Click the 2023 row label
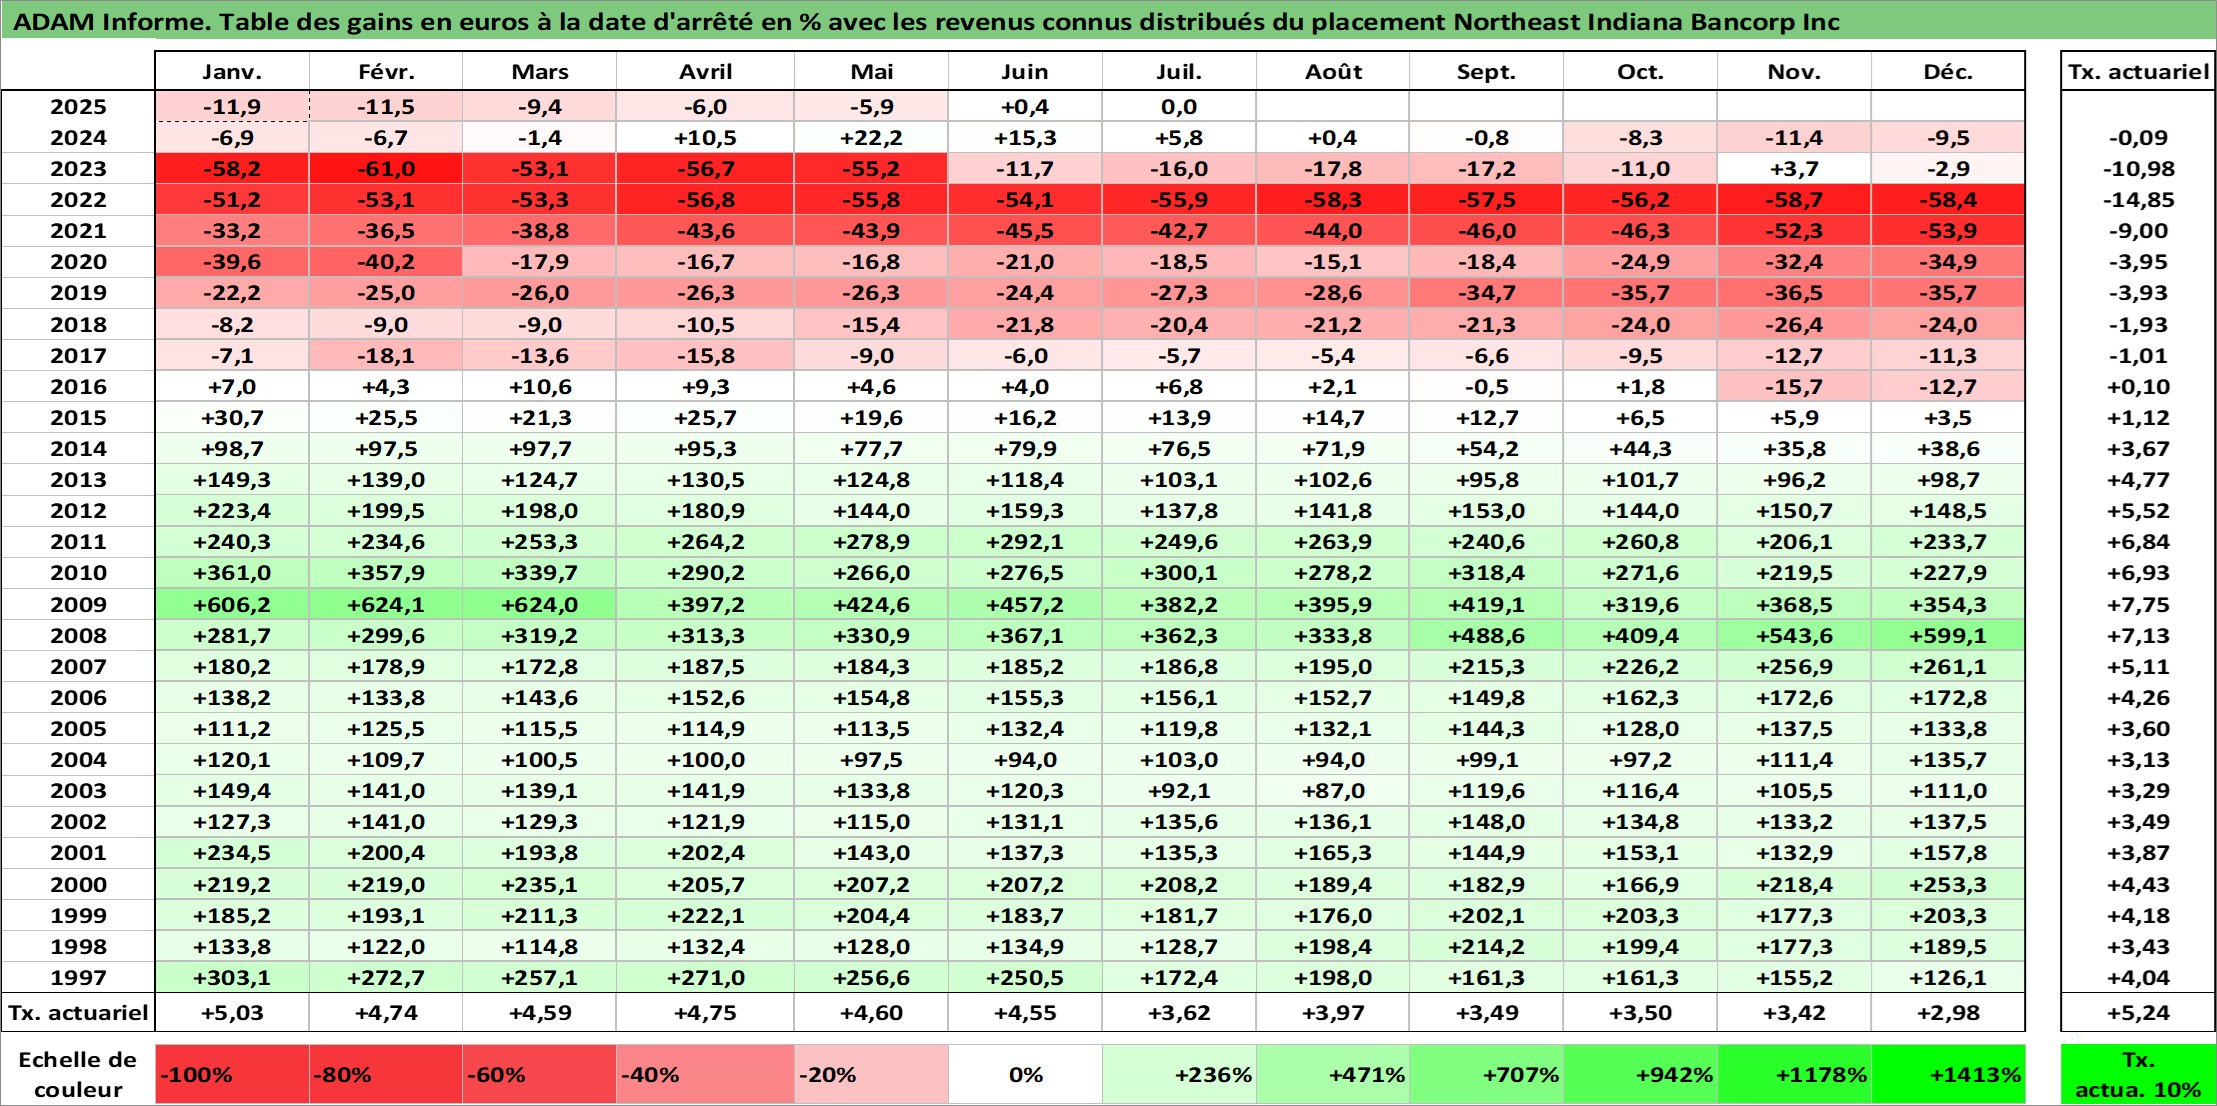 (x=78, y=169)
